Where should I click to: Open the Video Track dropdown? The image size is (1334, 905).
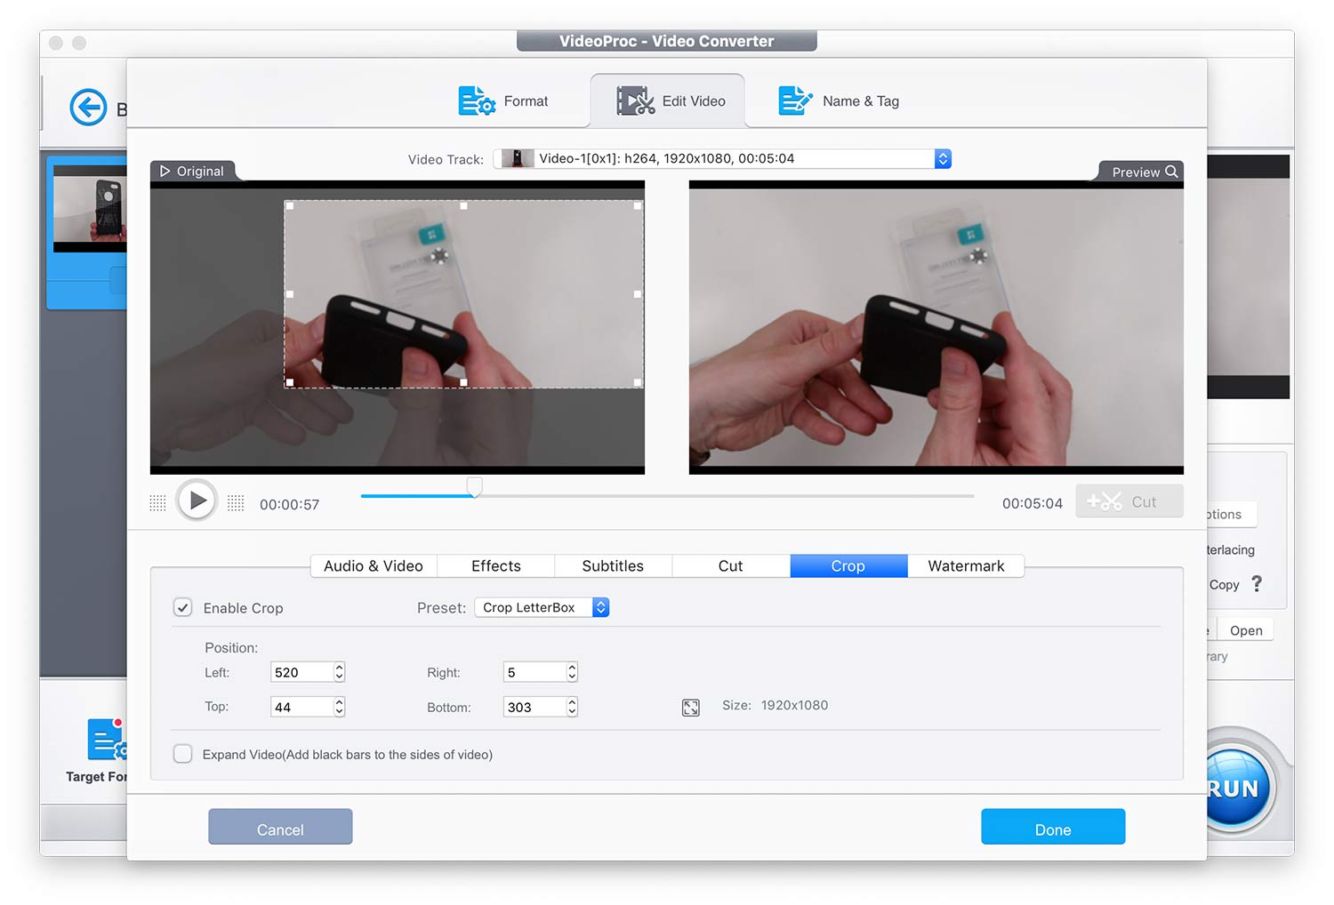(x=942, y=159)
